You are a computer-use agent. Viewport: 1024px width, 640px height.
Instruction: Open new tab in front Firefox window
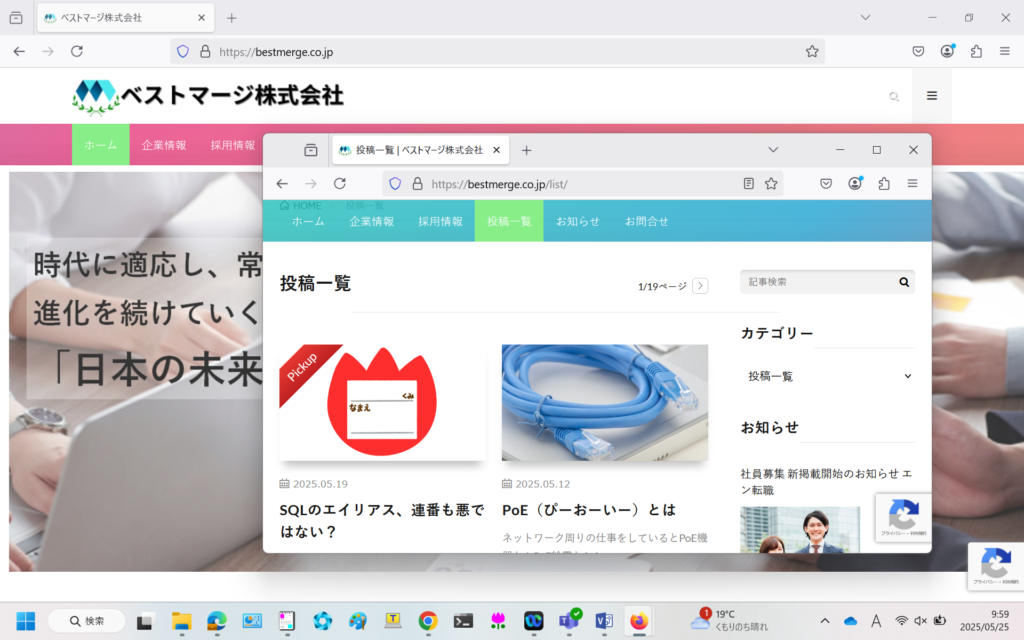(x=526, y=150)
